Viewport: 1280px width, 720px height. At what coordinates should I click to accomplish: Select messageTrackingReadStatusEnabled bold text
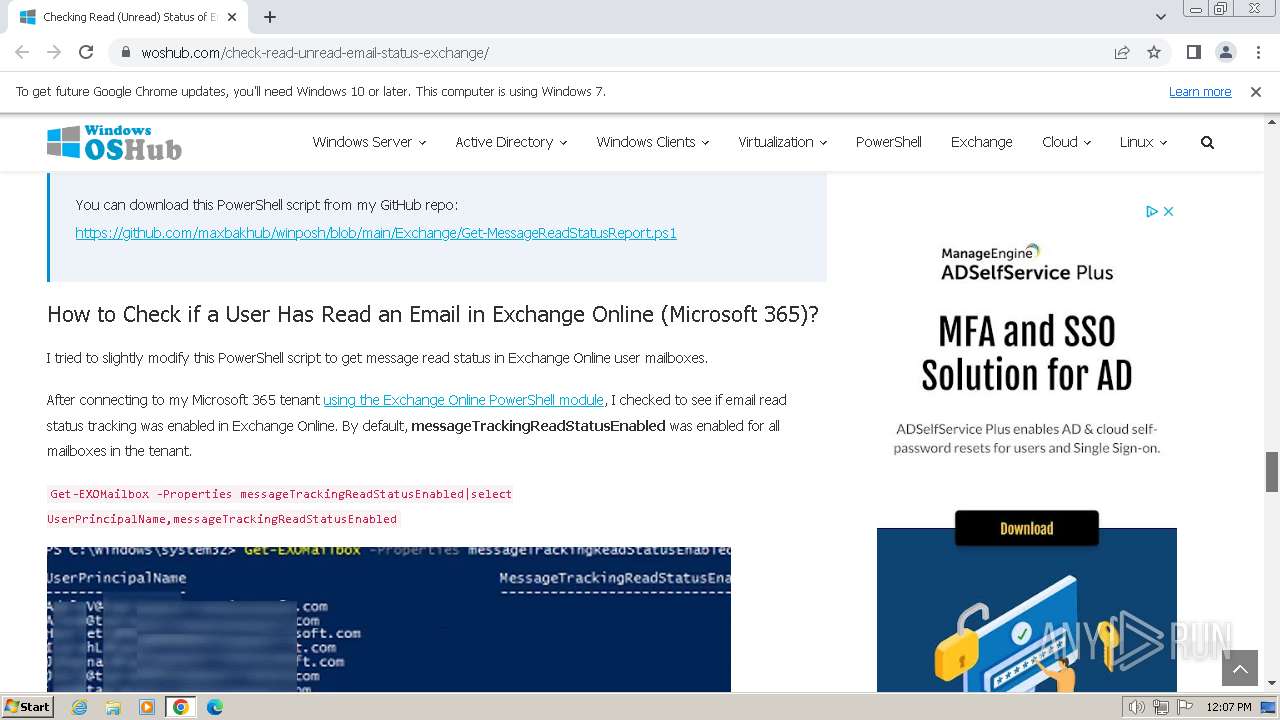click(x=538, y=426)
